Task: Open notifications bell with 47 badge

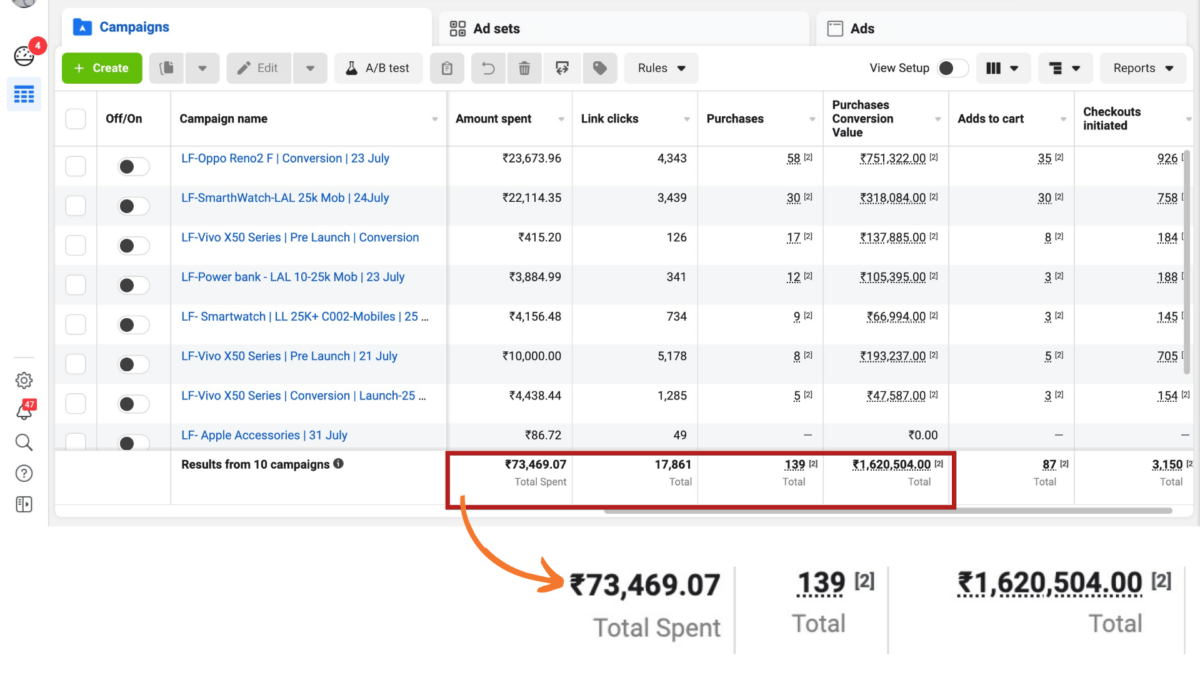Action: 24,411
